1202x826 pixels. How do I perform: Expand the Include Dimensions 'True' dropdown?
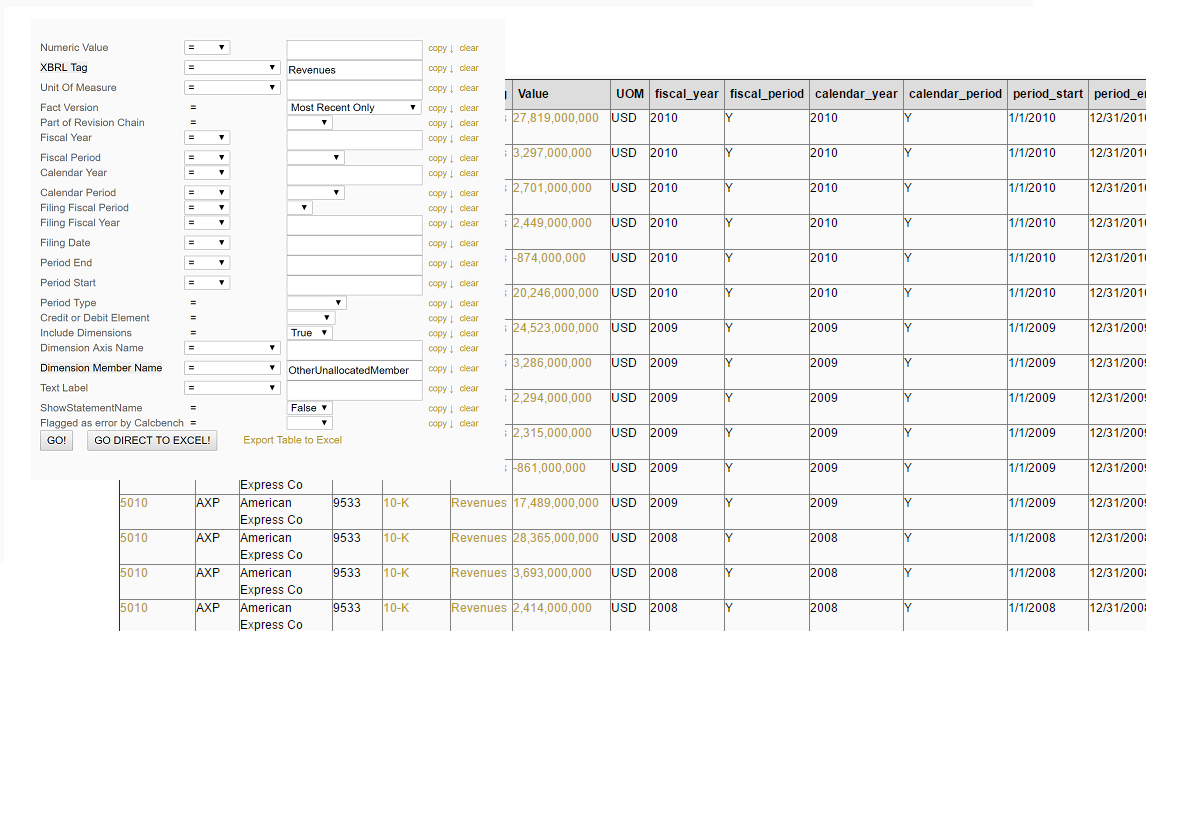click(x=310, y=333)
